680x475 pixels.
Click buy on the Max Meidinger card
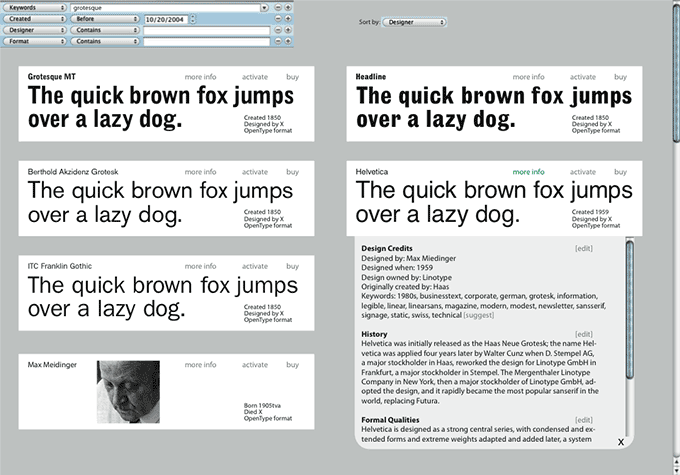click(x=292, y=365)
